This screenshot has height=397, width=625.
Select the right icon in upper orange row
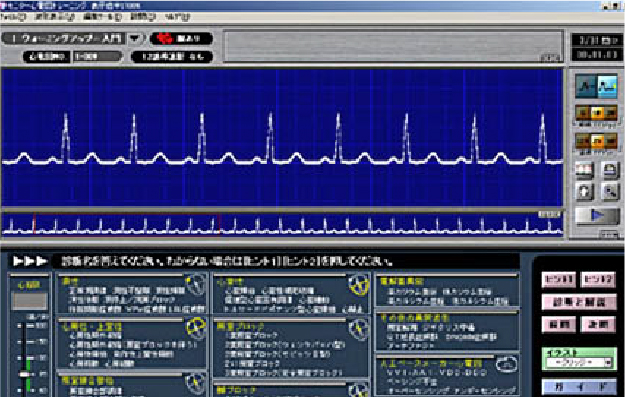(x=611, y=114)
